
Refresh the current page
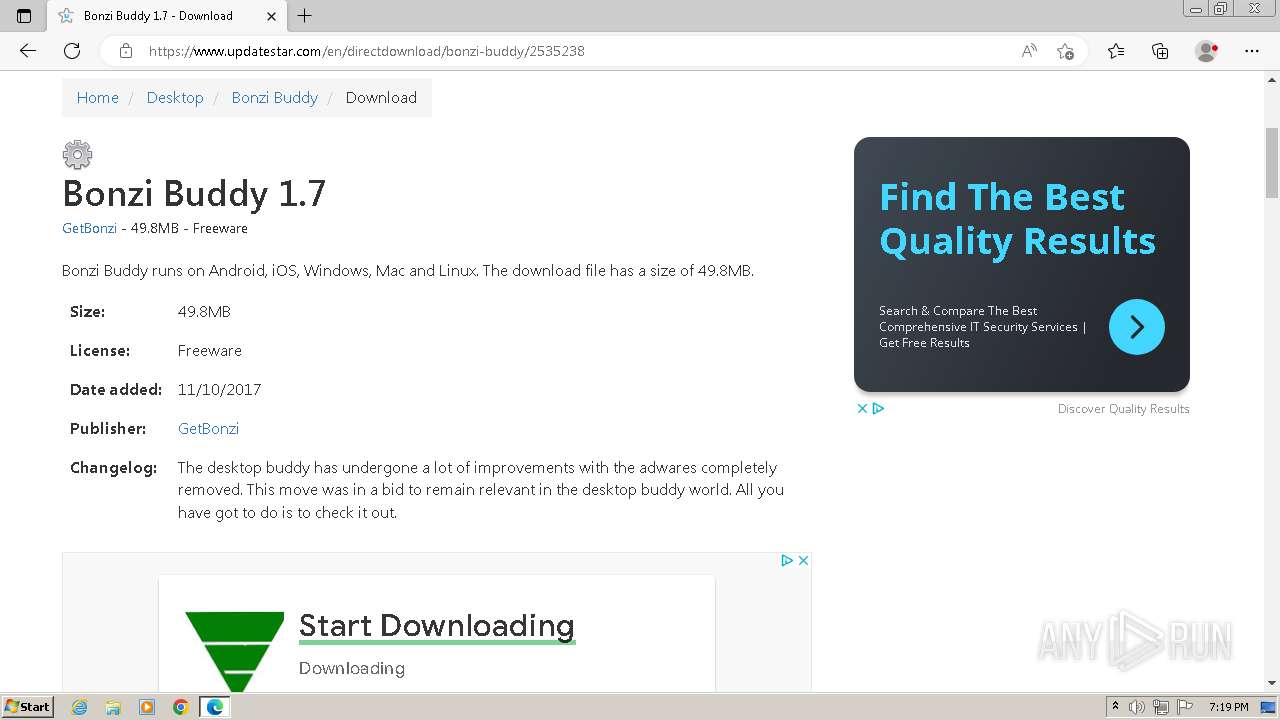[72, 51]
